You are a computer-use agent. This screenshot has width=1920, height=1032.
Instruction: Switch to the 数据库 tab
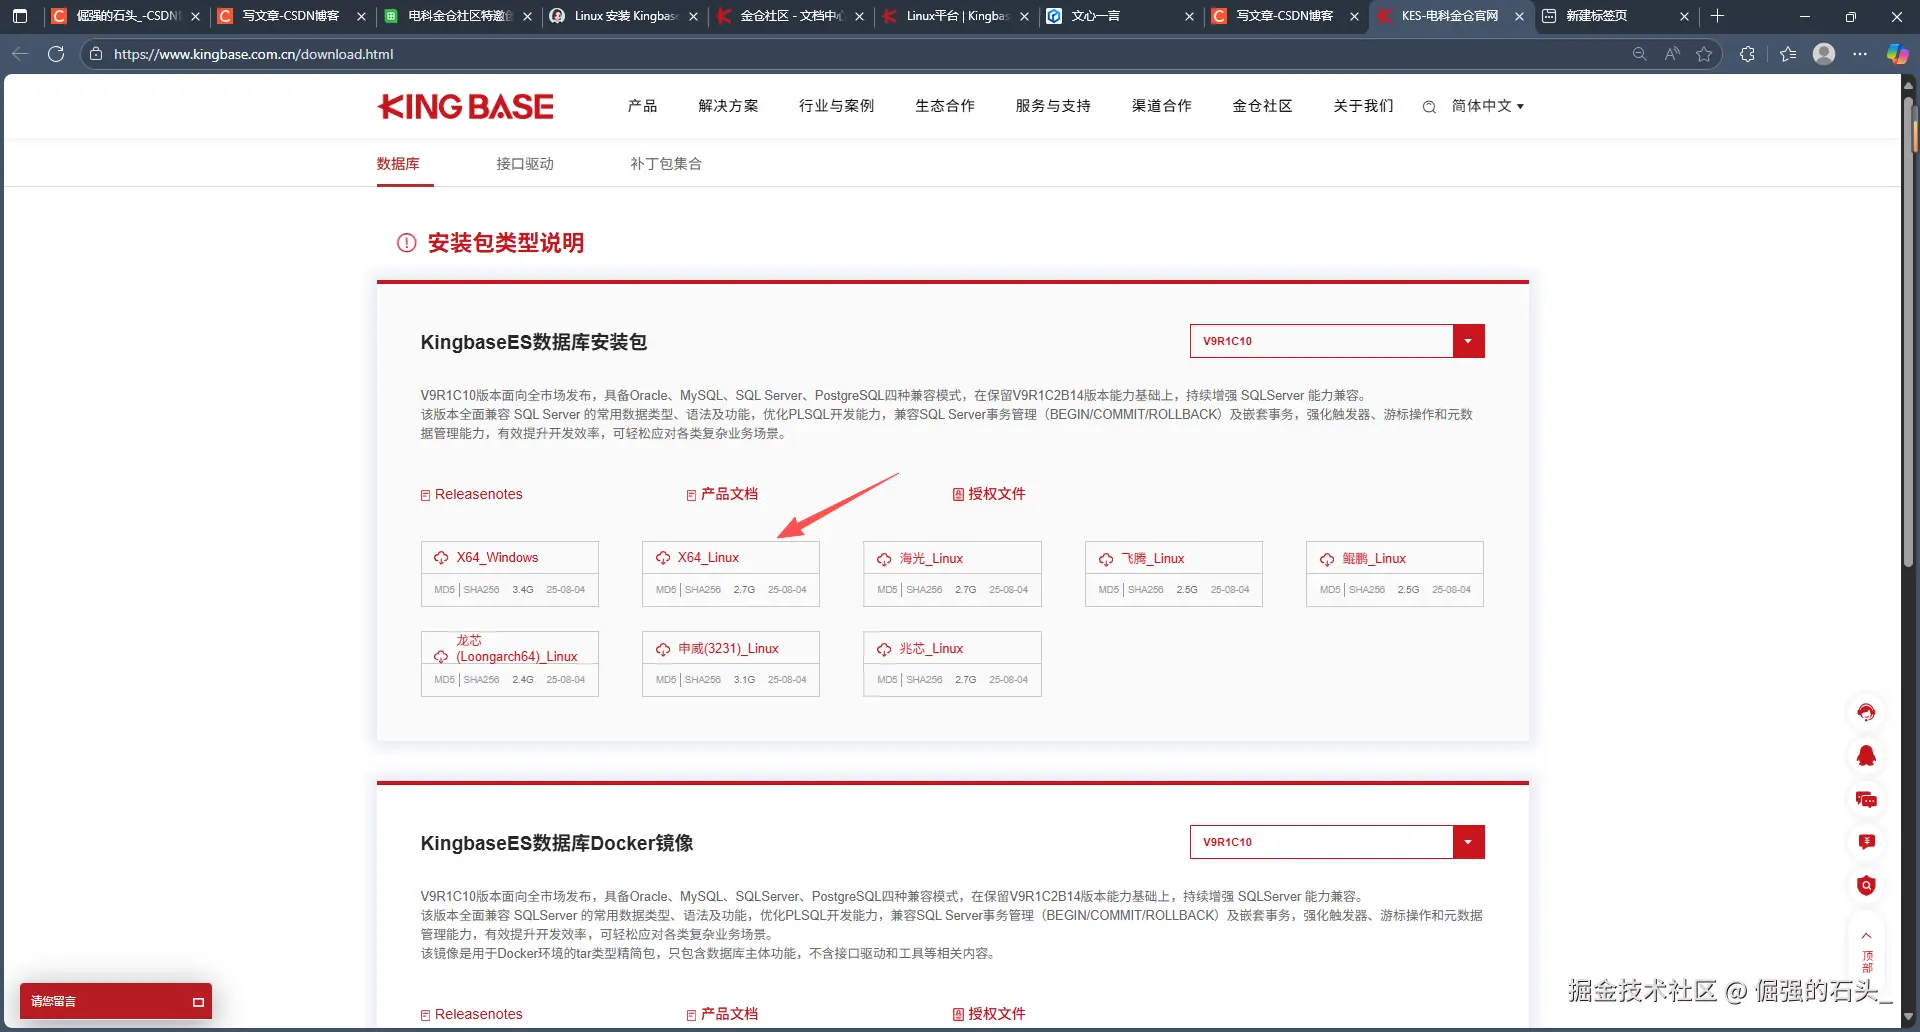coord(398,164)
